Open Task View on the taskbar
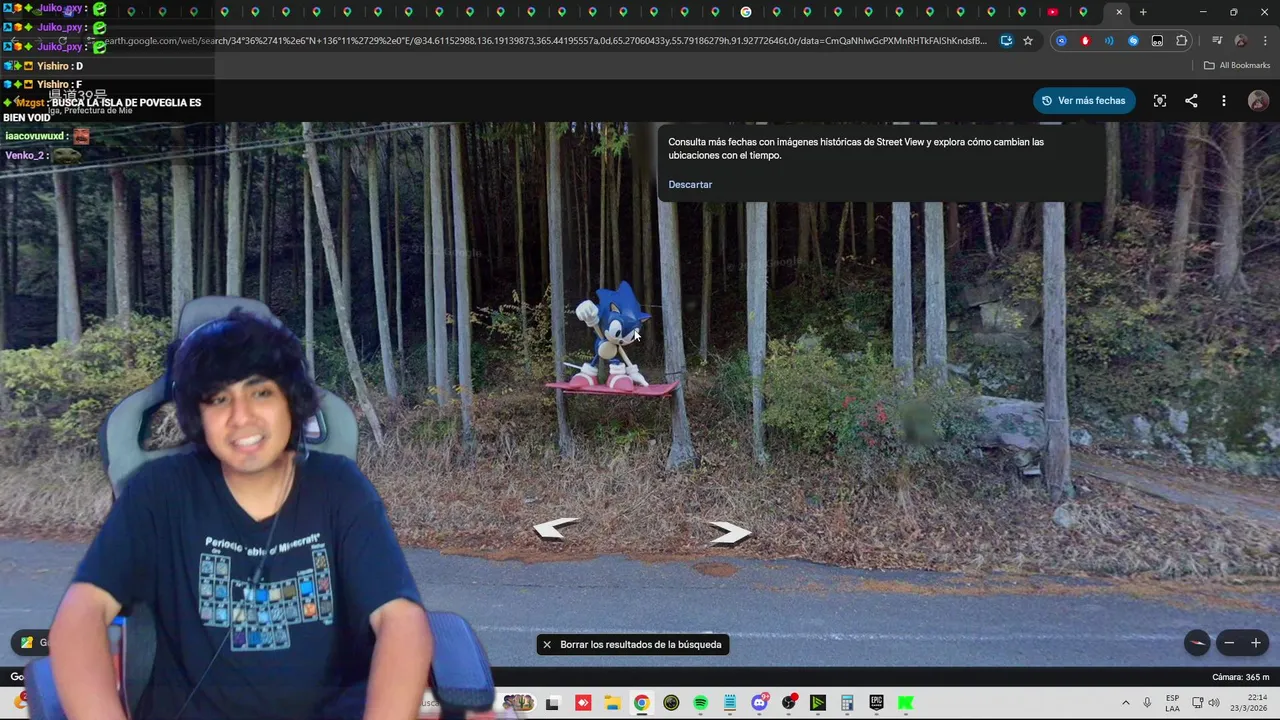 [x=552, y=703]
